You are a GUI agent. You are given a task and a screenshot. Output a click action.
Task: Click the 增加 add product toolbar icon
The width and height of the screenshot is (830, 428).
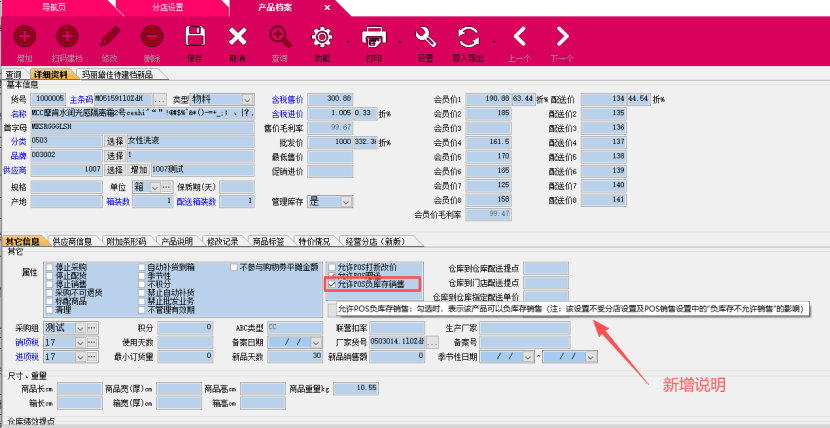[x=24, y=37]
